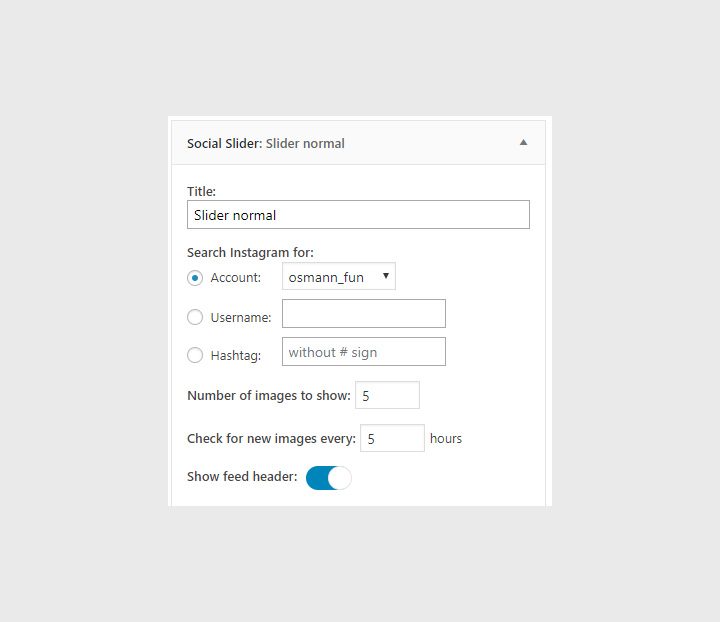Click the Title label
The image size is (720, 622).
point(201,191)
